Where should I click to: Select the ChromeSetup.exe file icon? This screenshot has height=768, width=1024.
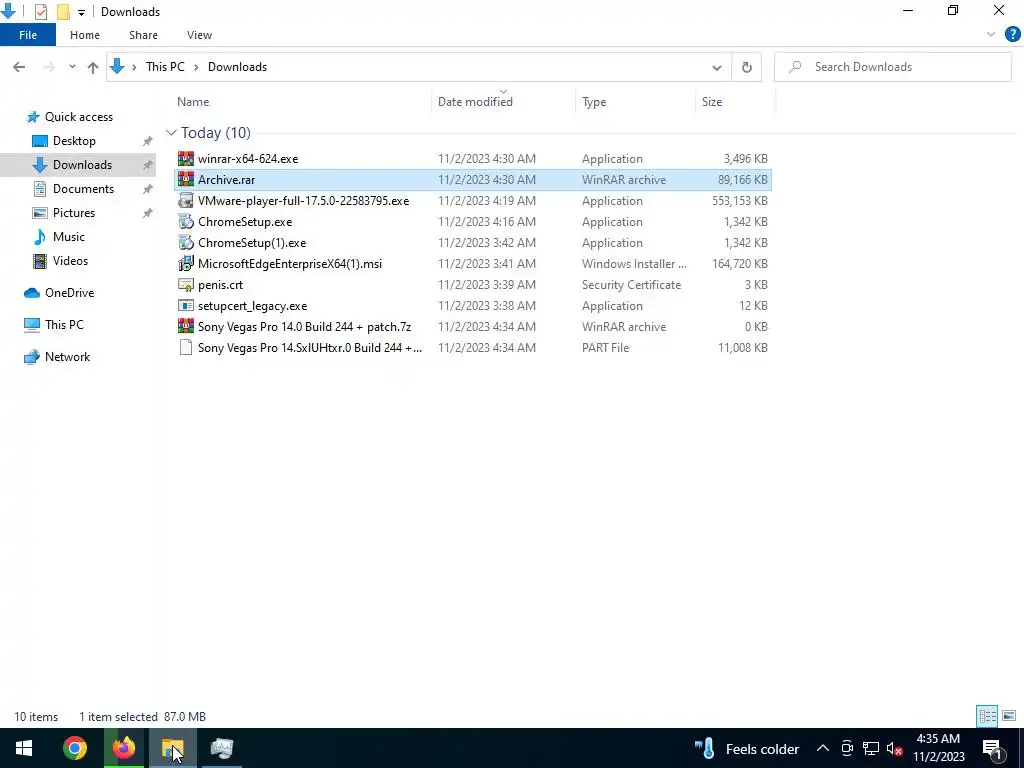tap(186, 222)
